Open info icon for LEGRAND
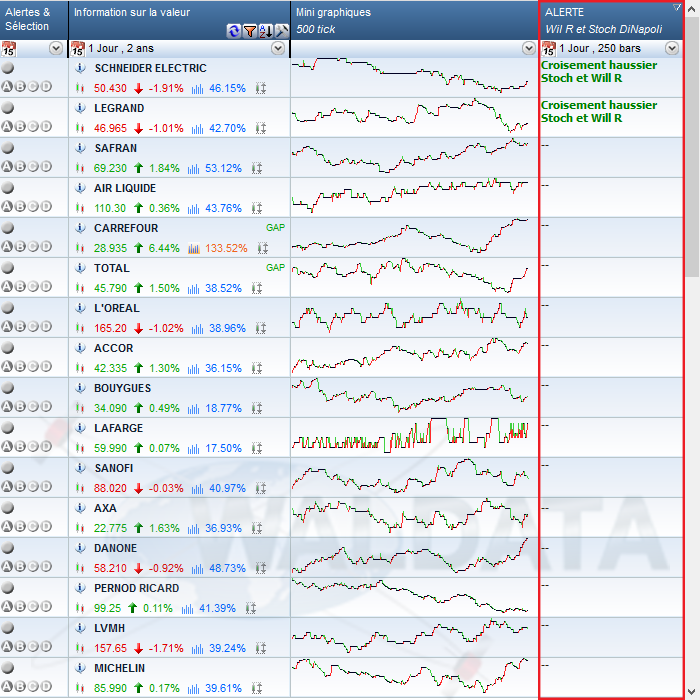The height and width of the screenshot is (700, 700). pyautogui.click(x=80, y=108)
